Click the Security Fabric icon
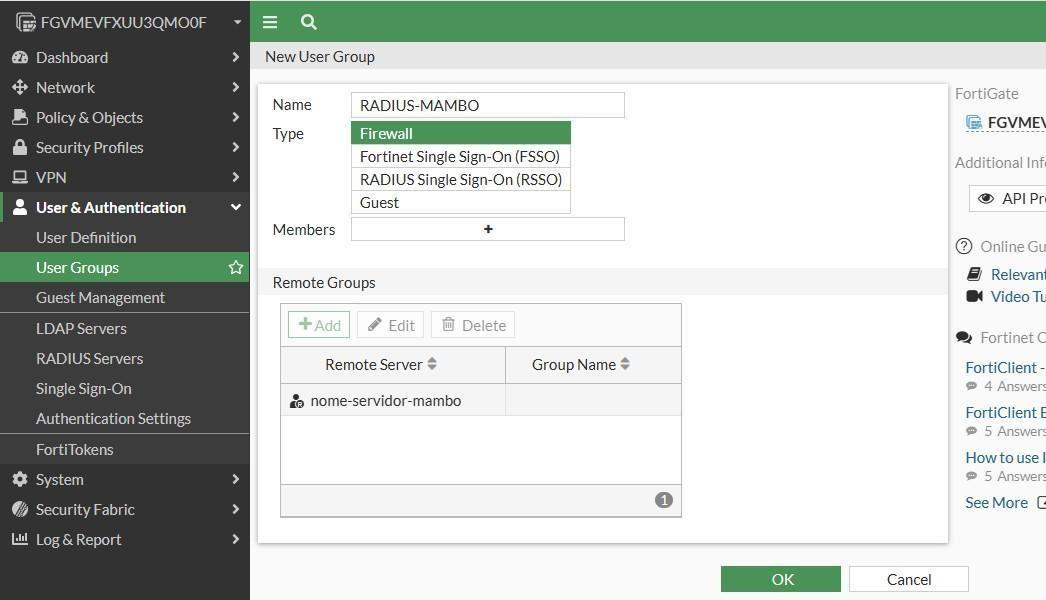The height and width of the screenshot is (600, 1046). (20, 509)
